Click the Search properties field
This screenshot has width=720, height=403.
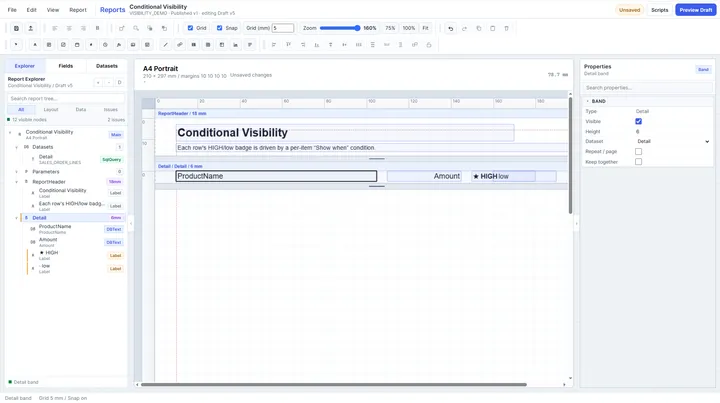(x=647, y=88)
